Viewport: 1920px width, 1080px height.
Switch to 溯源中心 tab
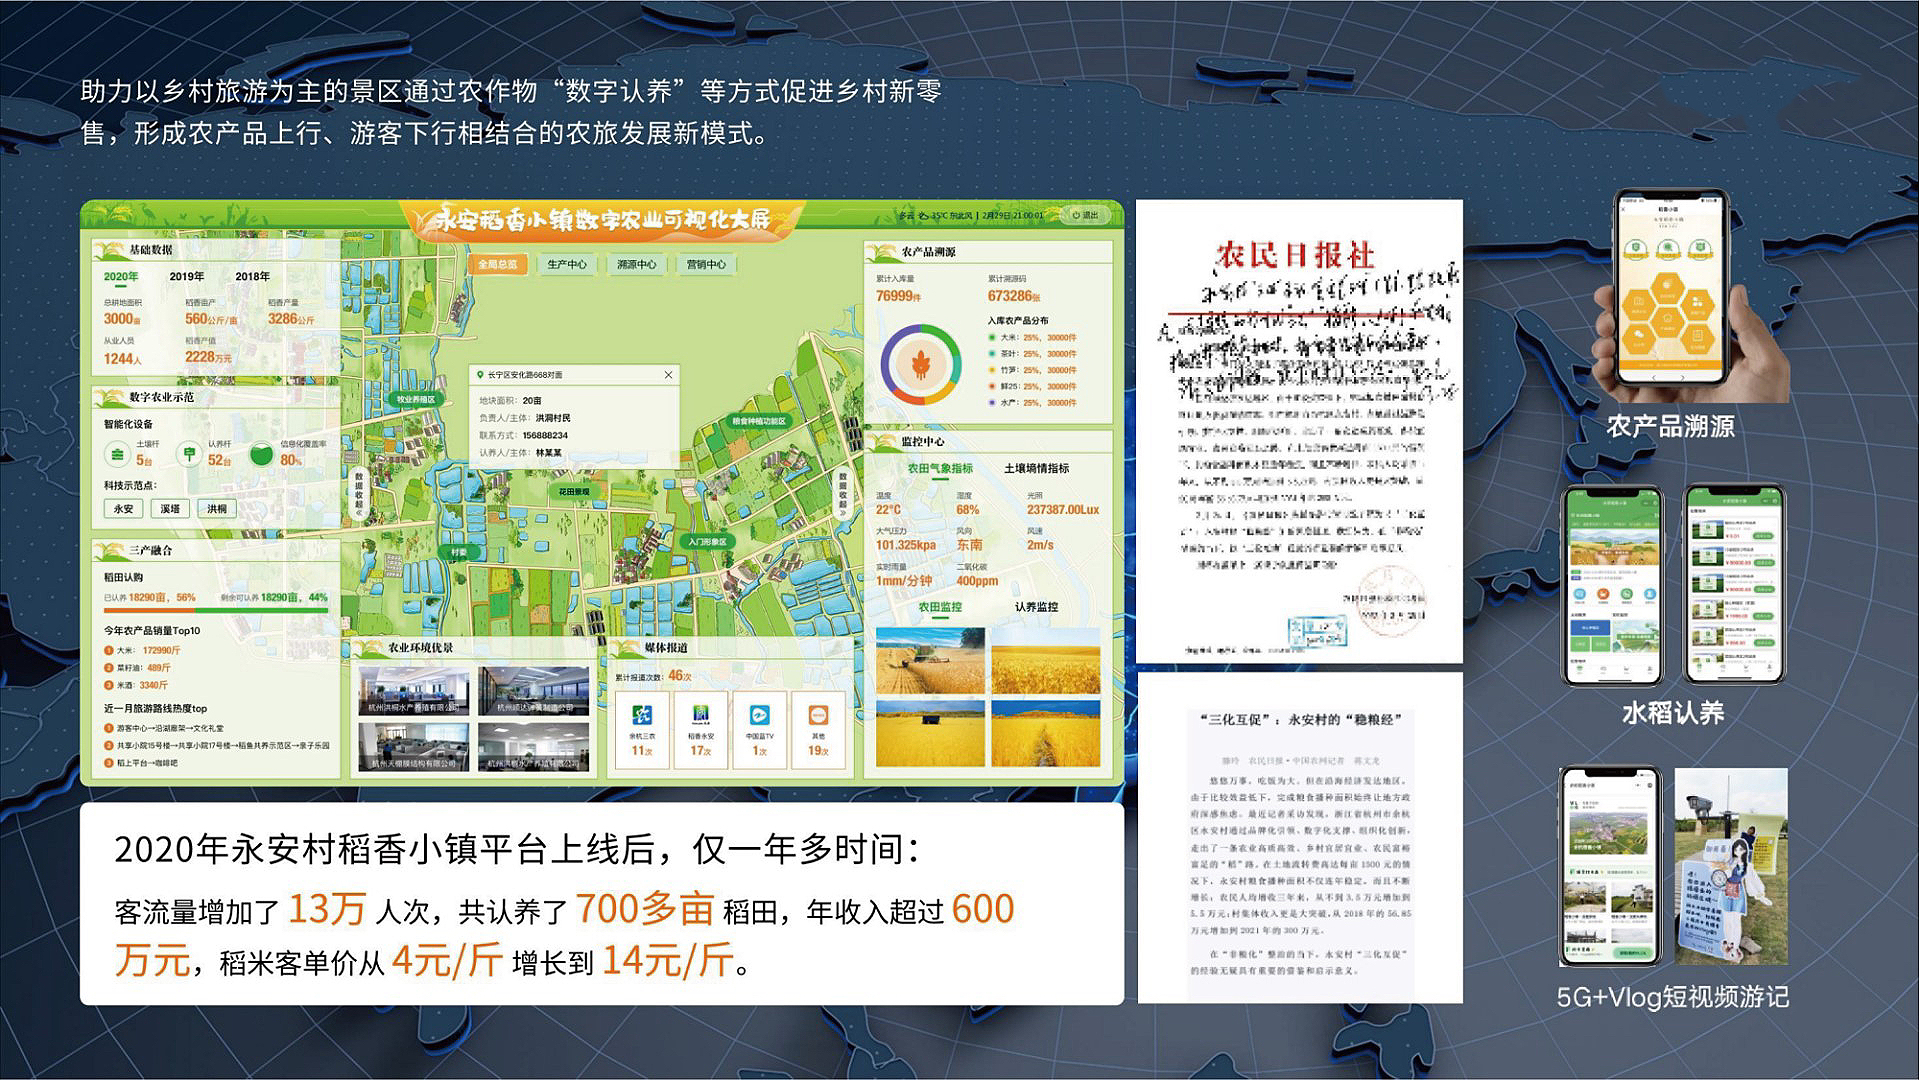[637, 264]
